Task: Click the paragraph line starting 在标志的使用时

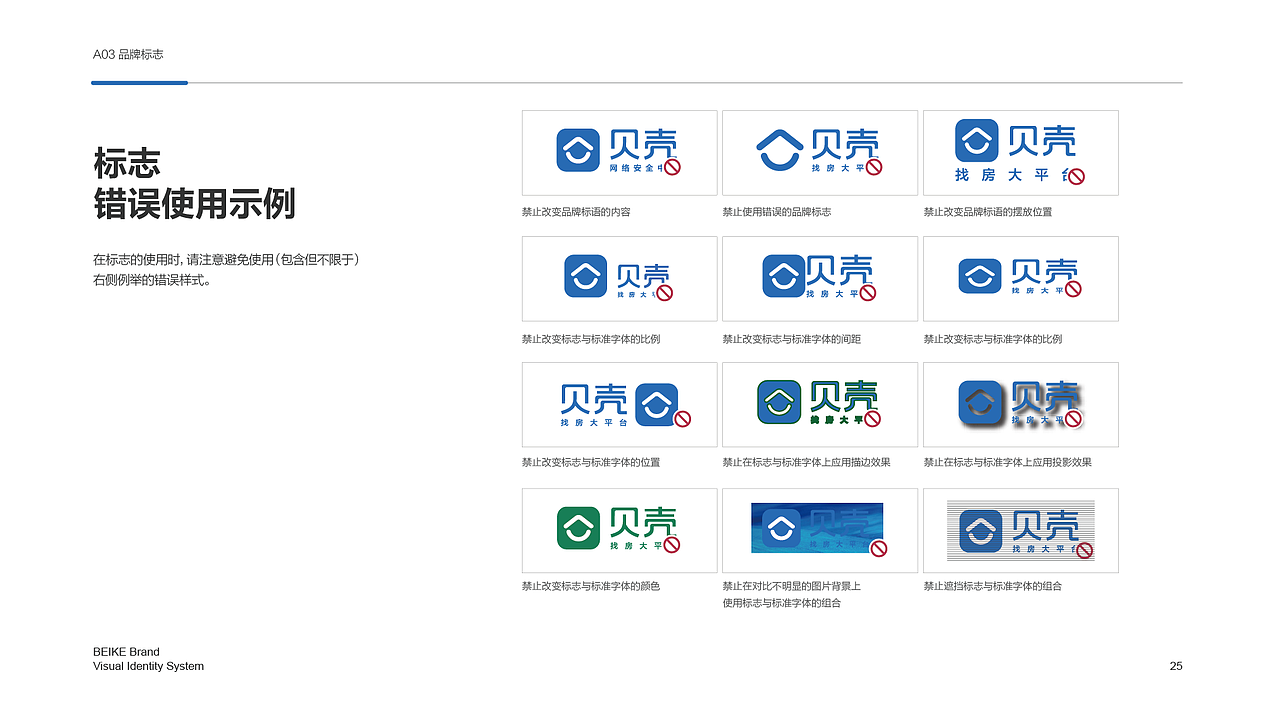Action: click(226, 260)
